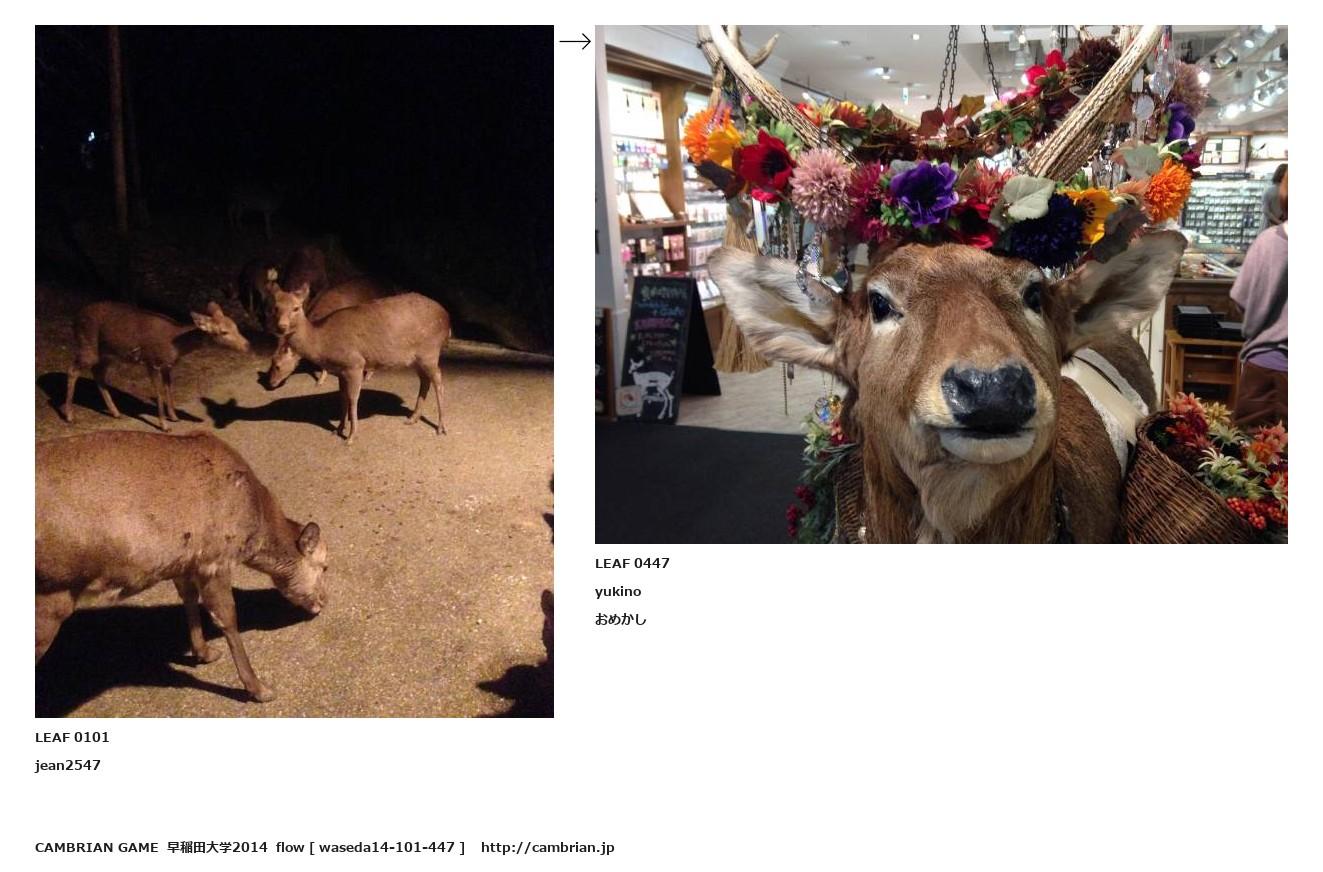Open the night deer photo on the left
This screenshot has width=1323, height=872.
coord(294,371)
